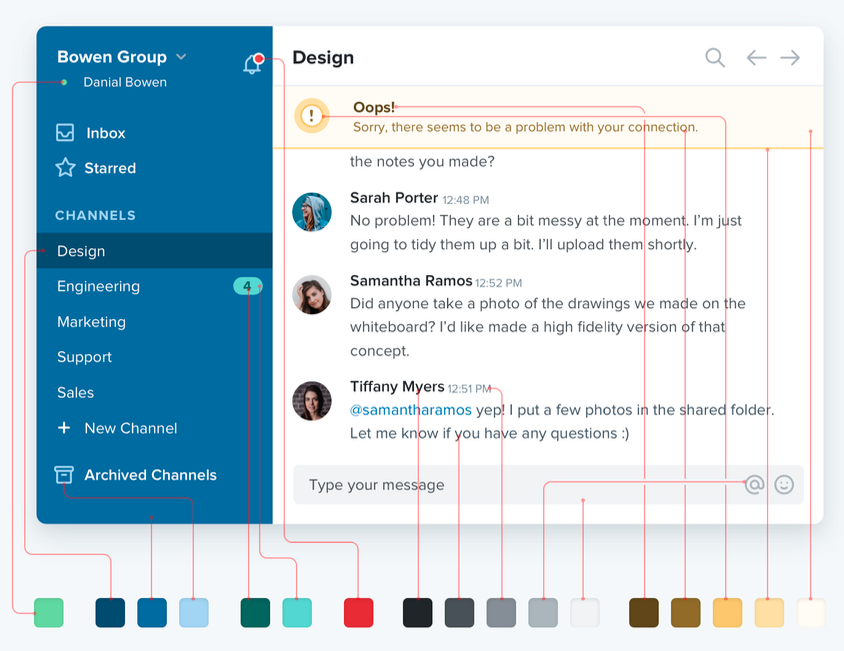Open search with the magnifier icon

[714, 58]
